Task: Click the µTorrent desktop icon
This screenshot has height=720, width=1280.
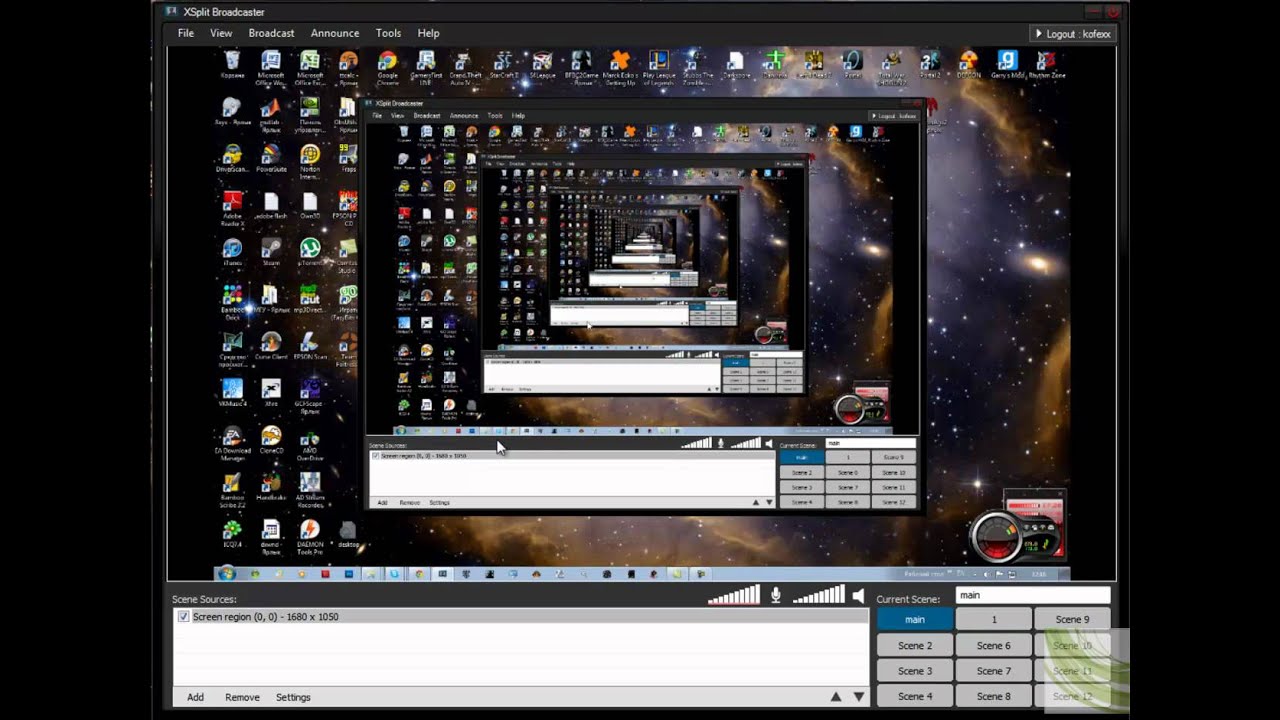Action: tap(309, 251)
